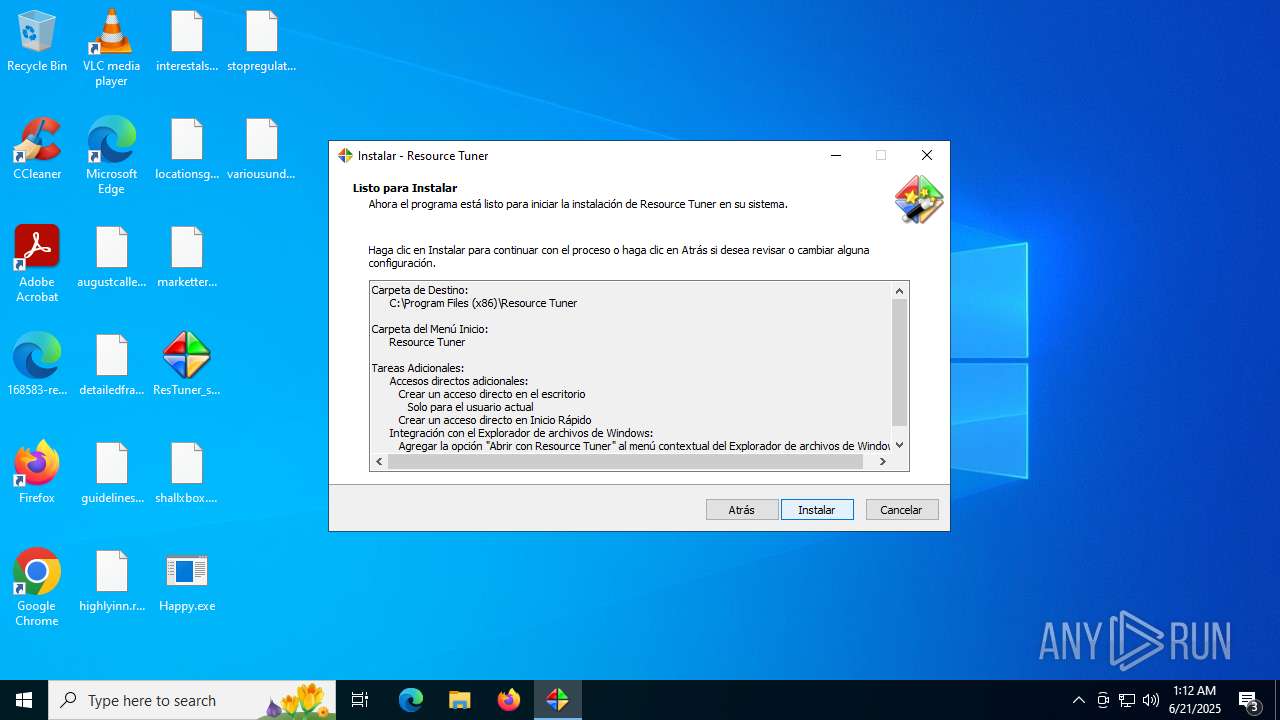Select the shallxbox file icon
This screenshot has width=1280, height=720.
(187, 472)
